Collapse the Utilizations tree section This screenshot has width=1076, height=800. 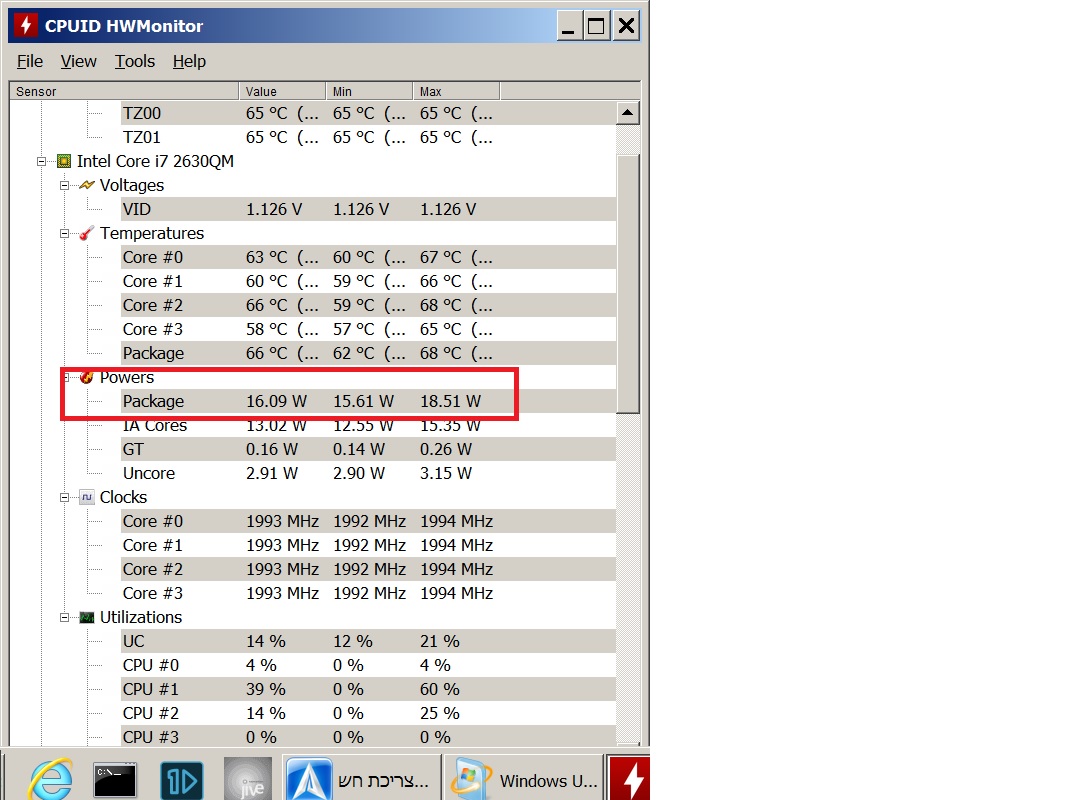click(x=65, y=617)
